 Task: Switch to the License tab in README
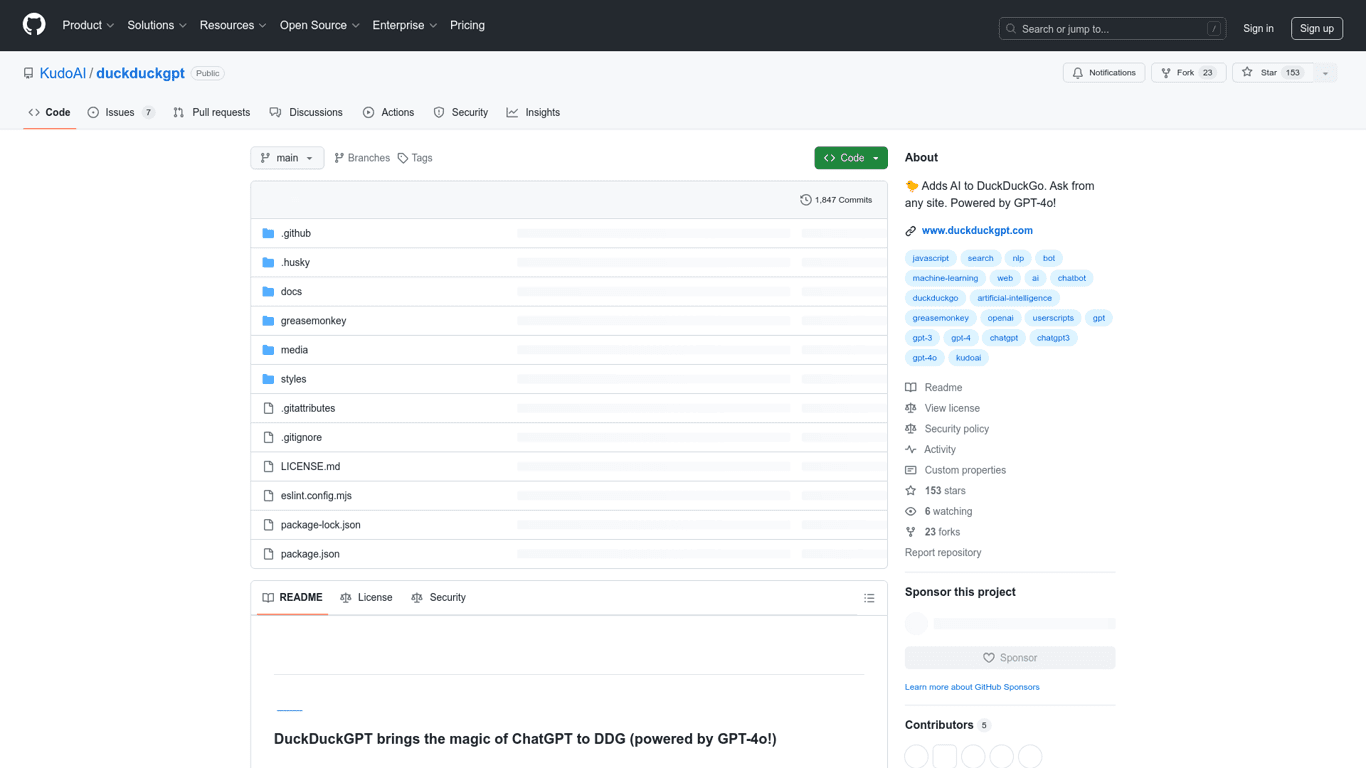pyautogui.click(x=366, y=598)
